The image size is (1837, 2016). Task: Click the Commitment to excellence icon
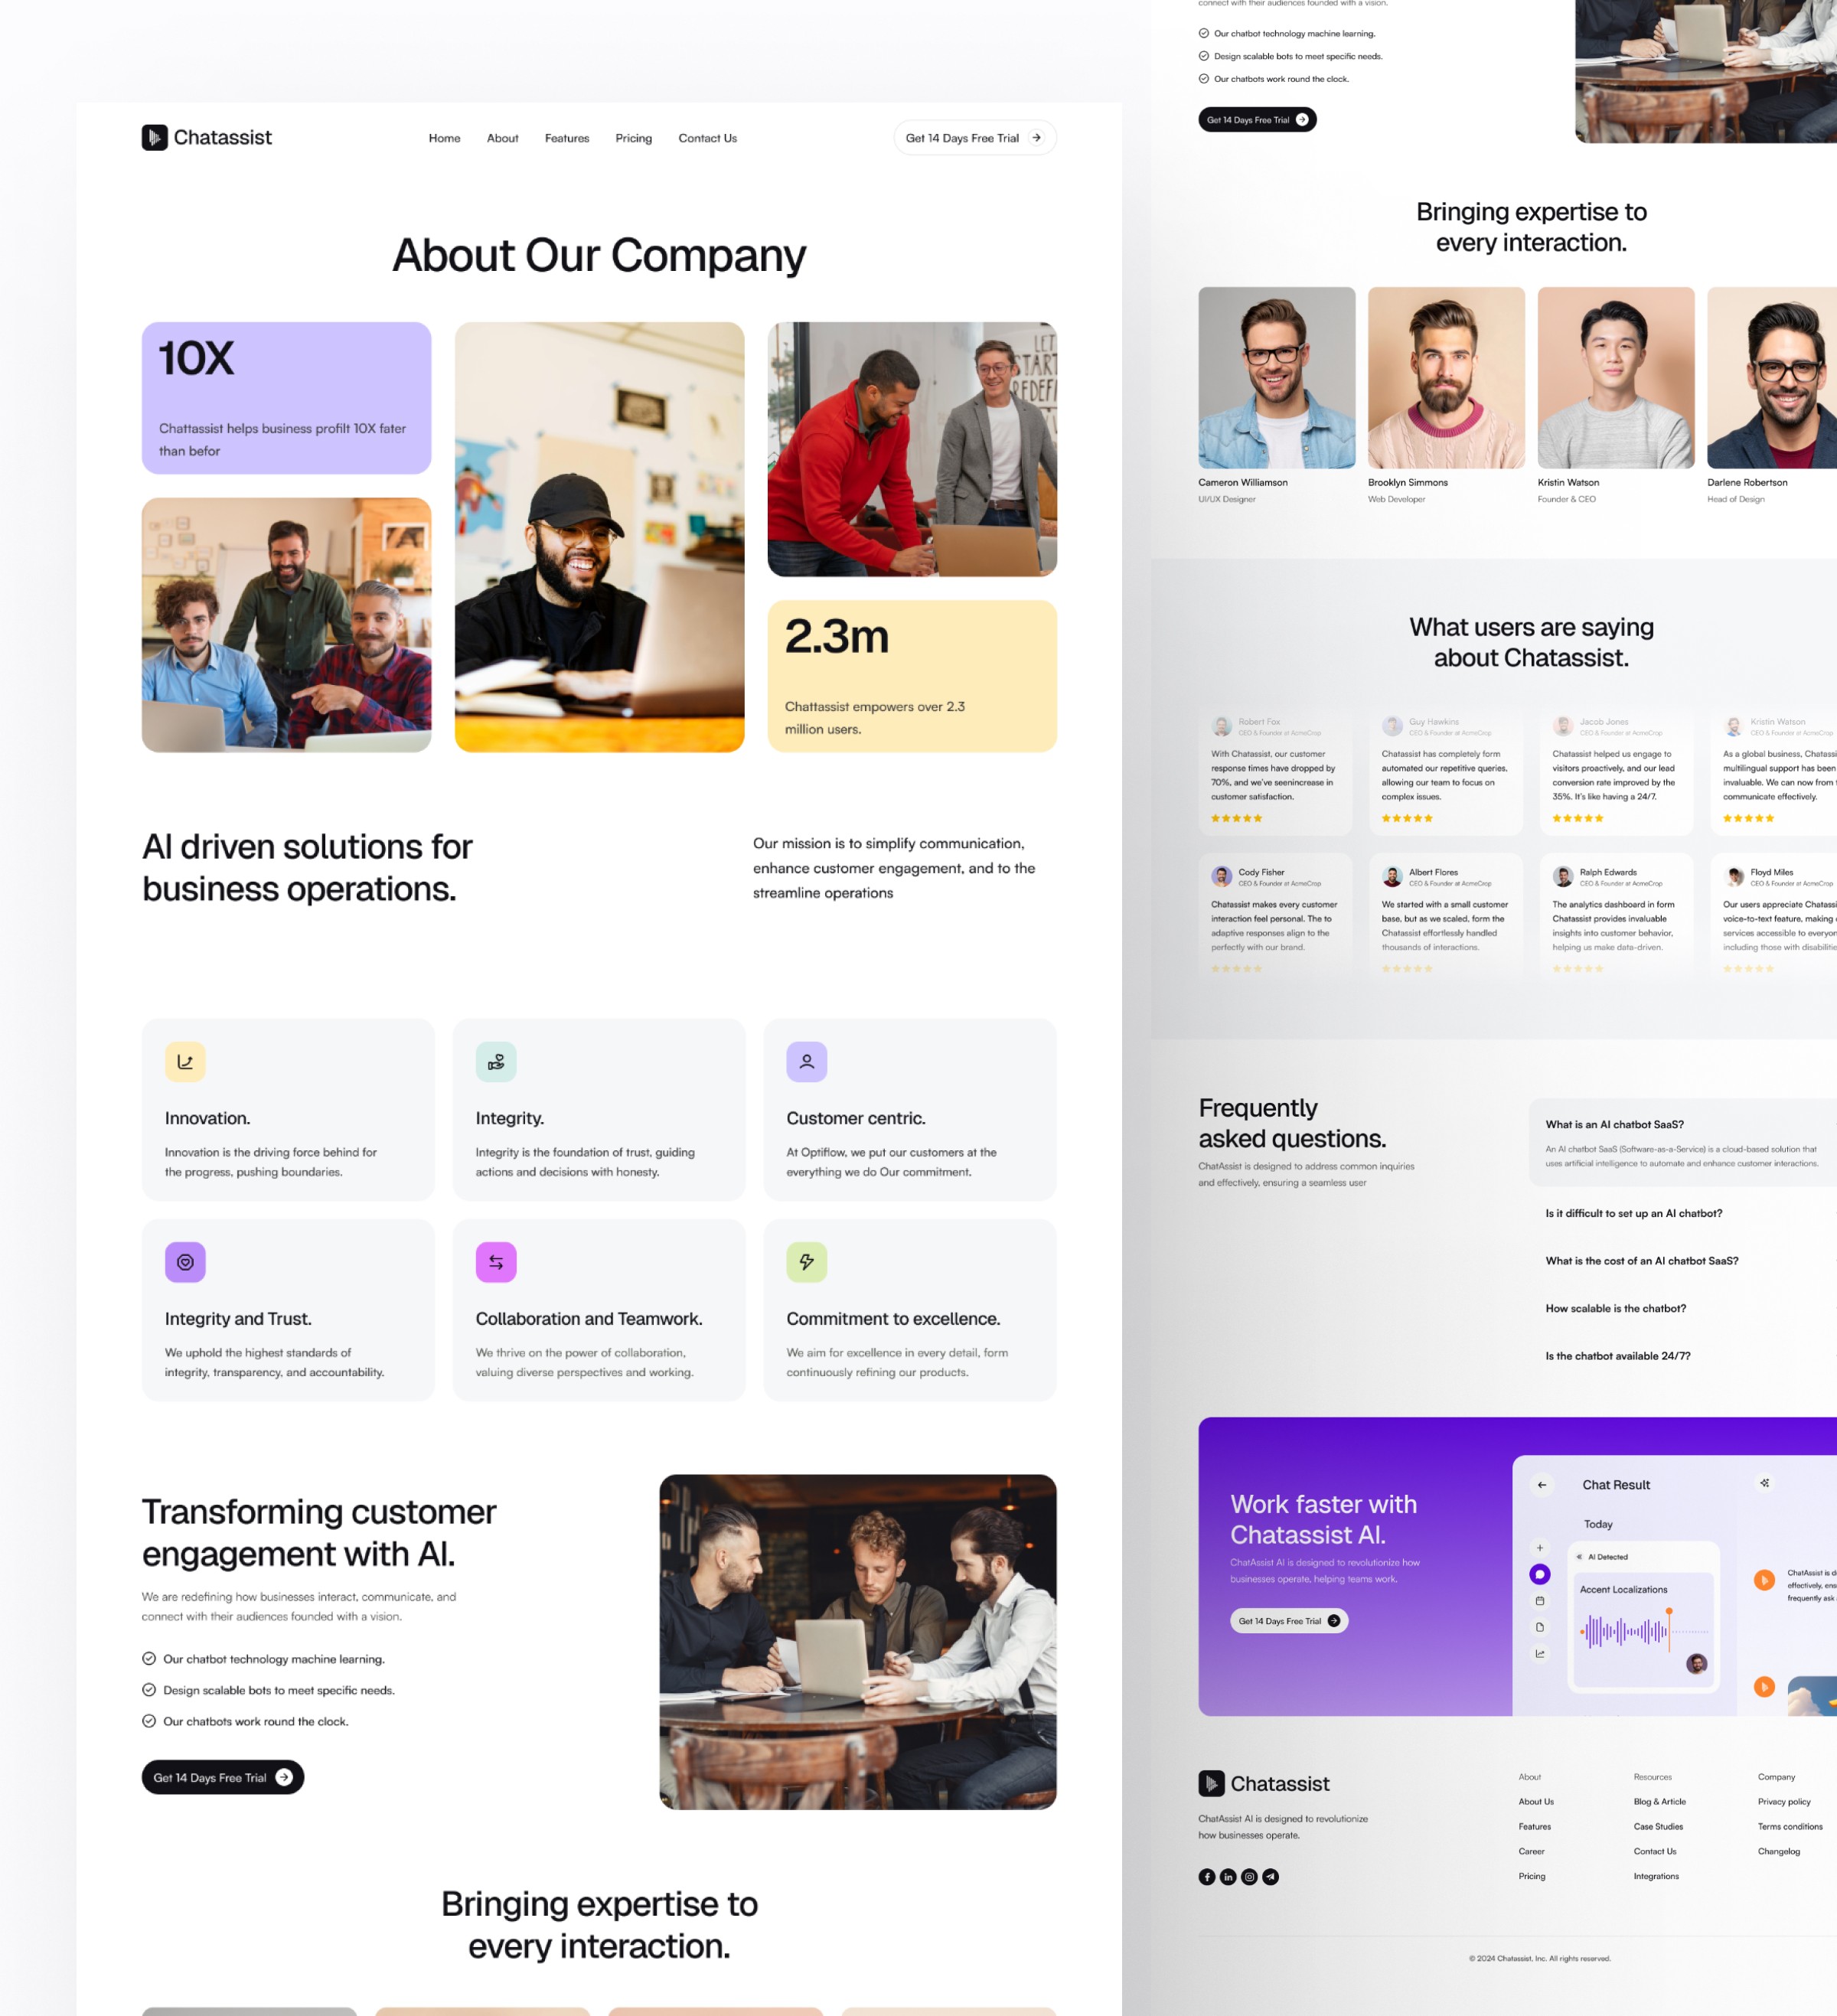coord(804,1261)
